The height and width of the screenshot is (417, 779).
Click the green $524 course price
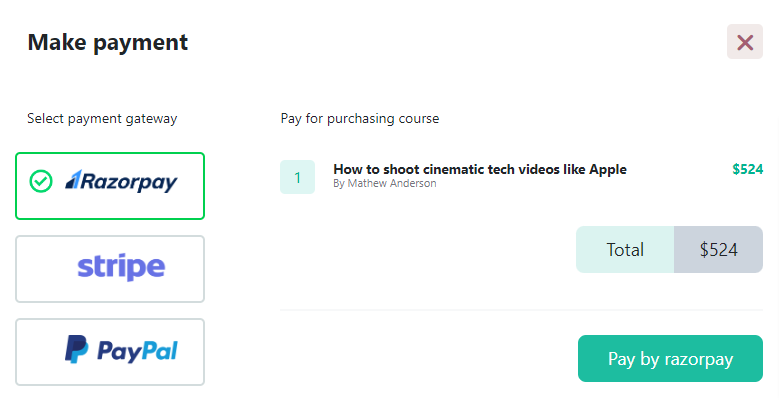pos(747,169)
